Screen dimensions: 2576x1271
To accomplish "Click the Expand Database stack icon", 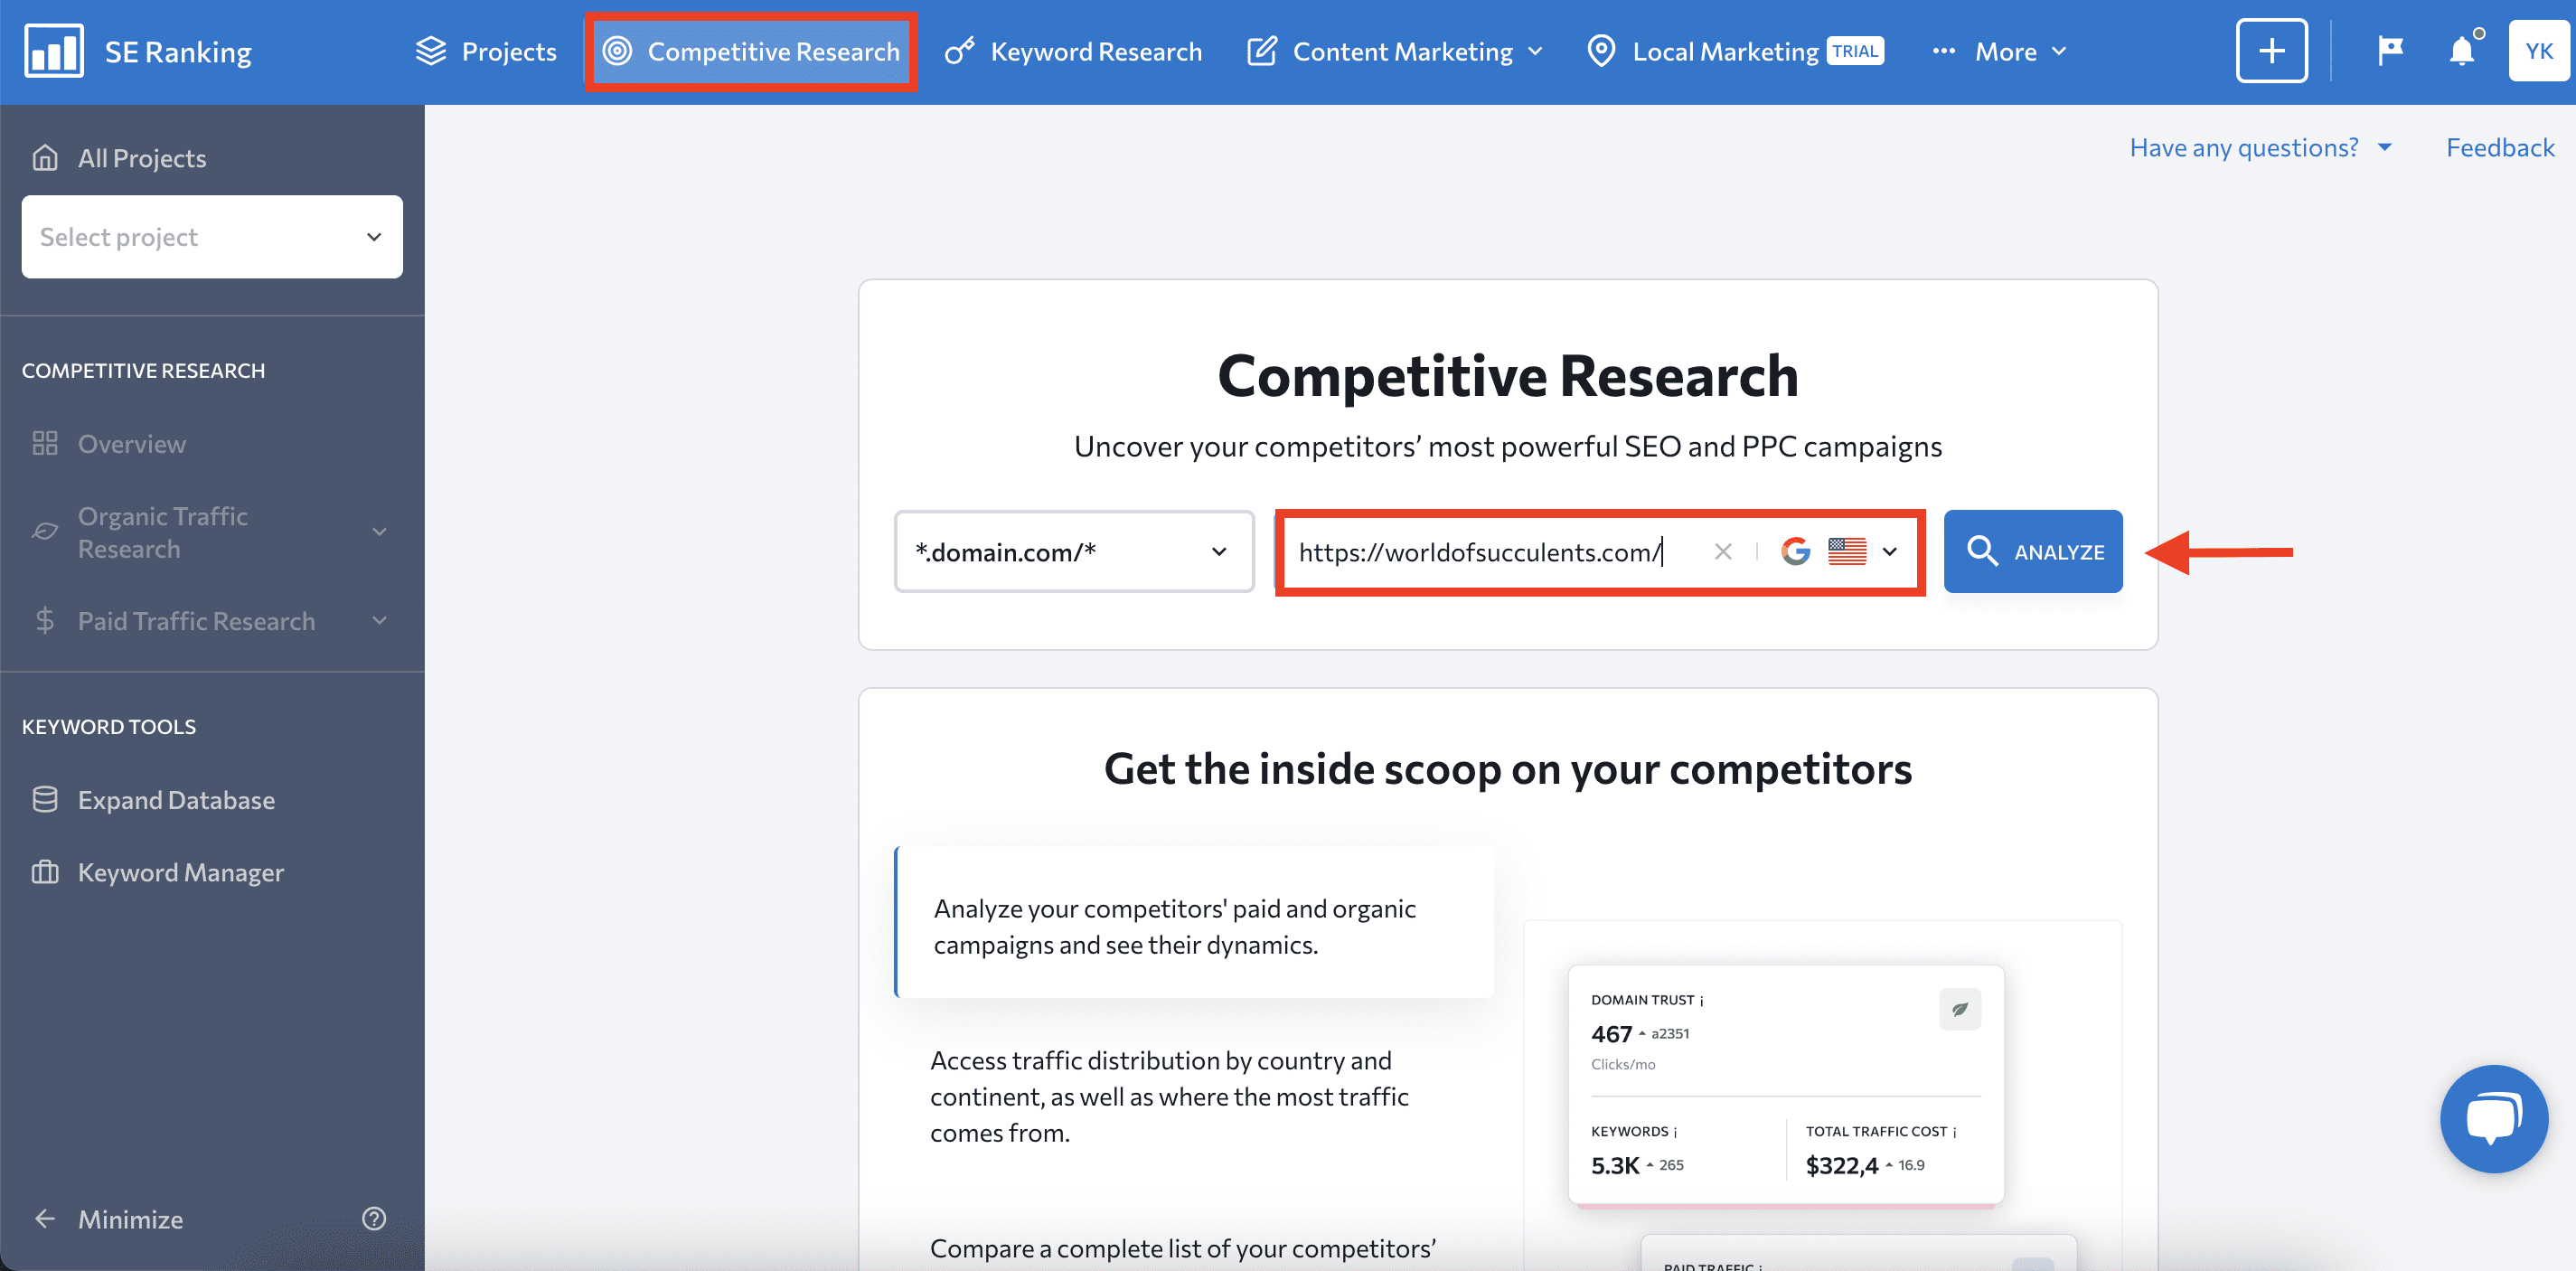I will (x=45, y=800).
